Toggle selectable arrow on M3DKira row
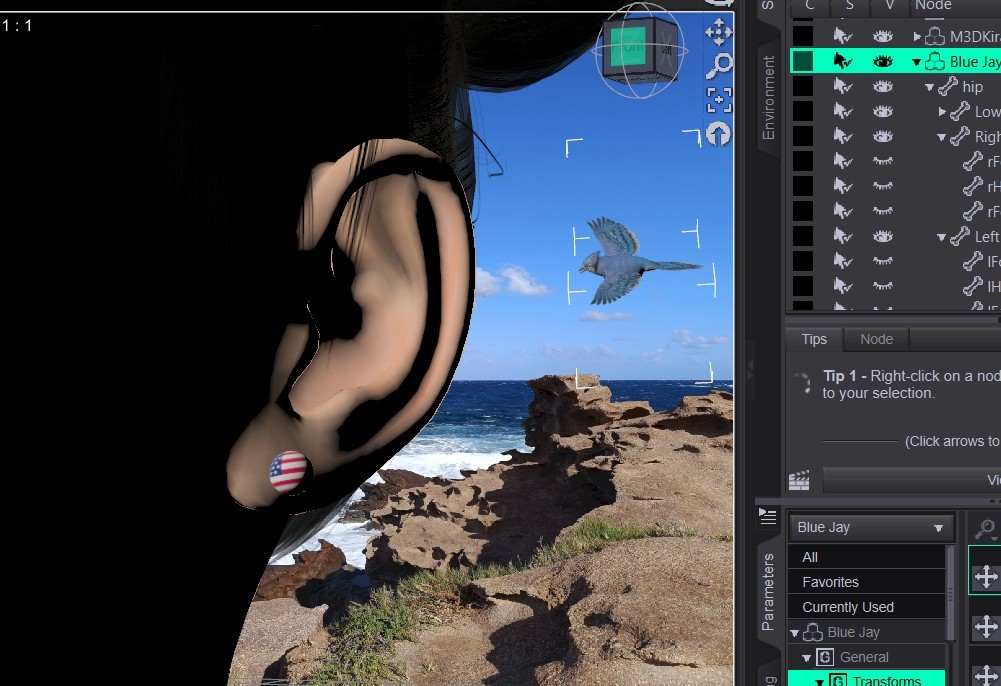This screenshot has height=686, width=1001. coord(843,36)
